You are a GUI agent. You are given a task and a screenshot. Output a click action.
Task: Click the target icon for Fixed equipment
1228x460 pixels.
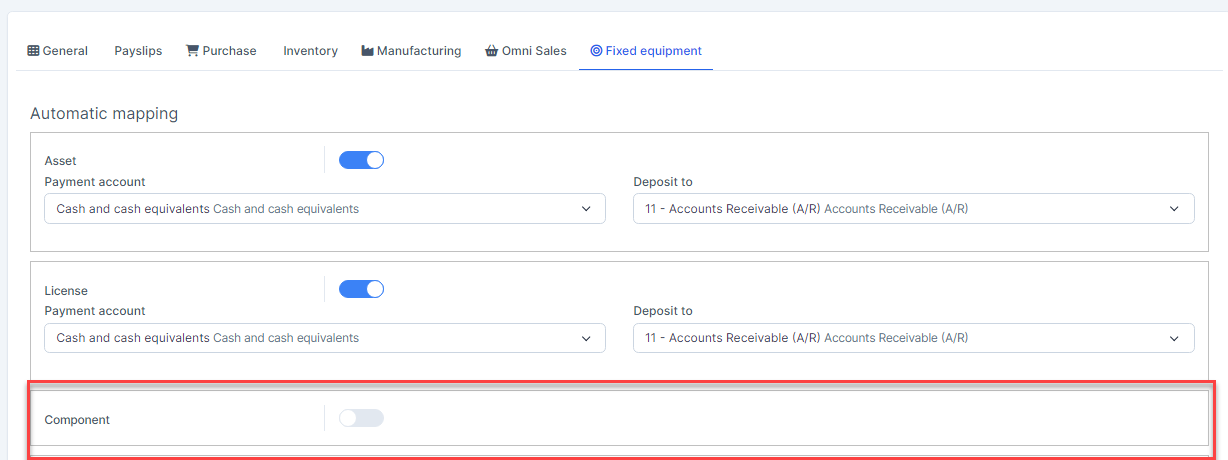596,51
